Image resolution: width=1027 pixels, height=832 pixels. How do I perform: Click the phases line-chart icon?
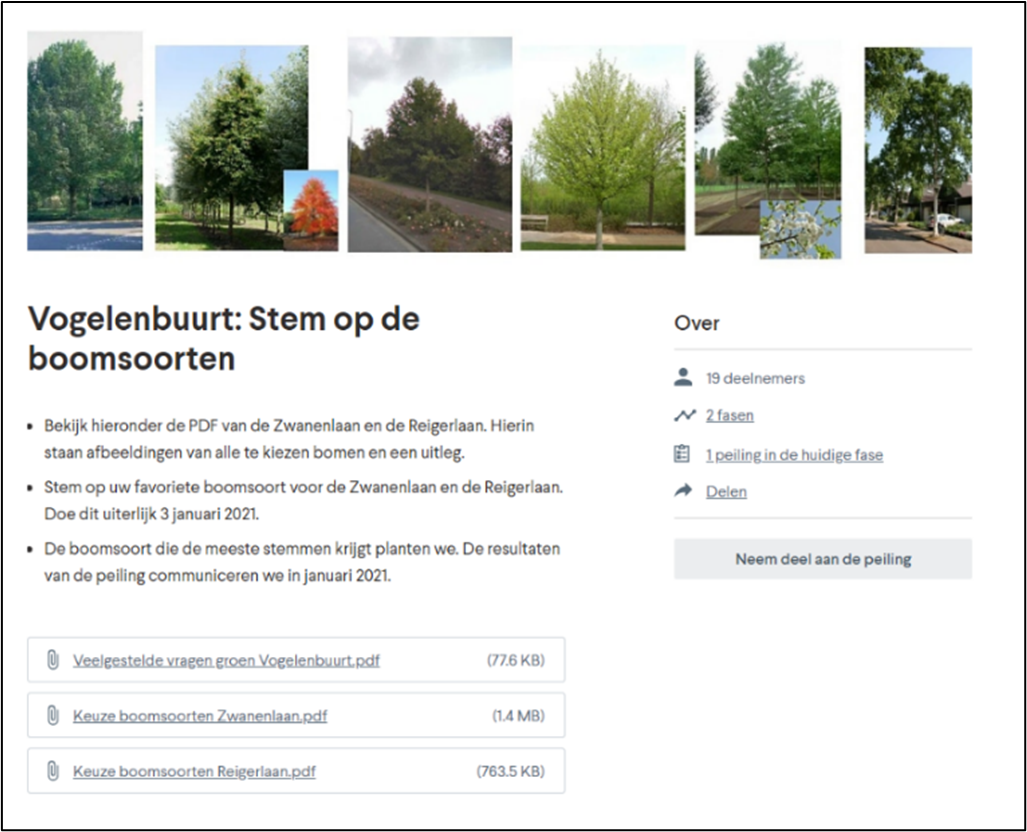(x=684, y=414)
